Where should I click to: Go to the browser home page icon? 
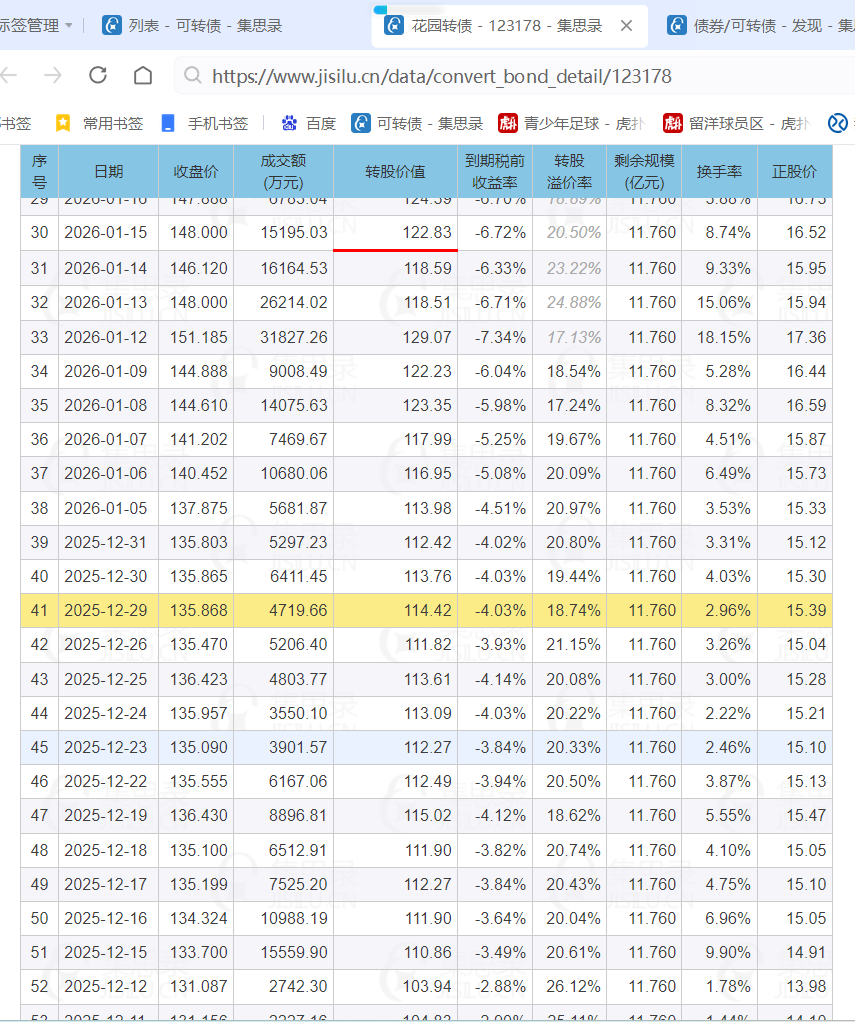click(143, 76)
